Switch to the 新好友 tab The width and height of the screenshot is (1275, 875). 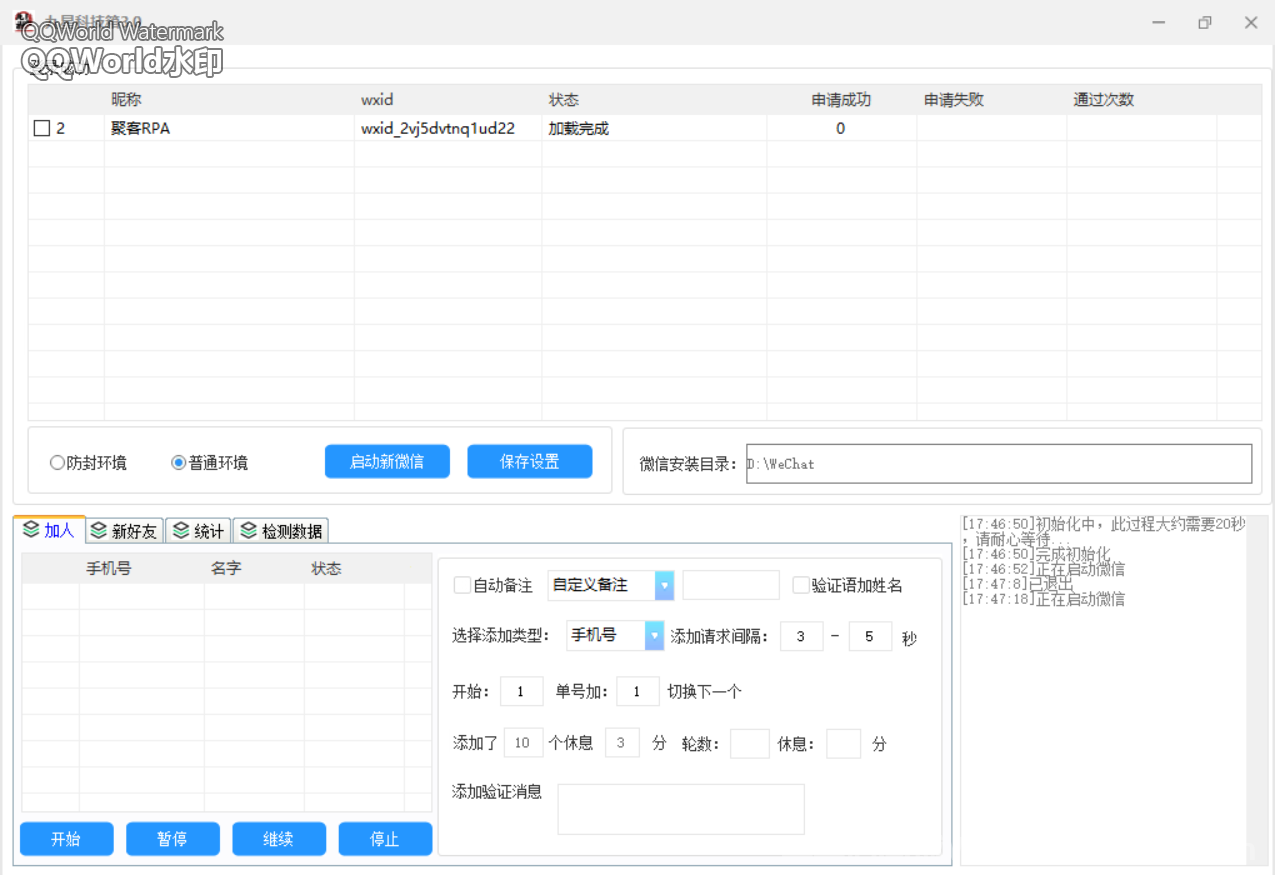[124, 531]
